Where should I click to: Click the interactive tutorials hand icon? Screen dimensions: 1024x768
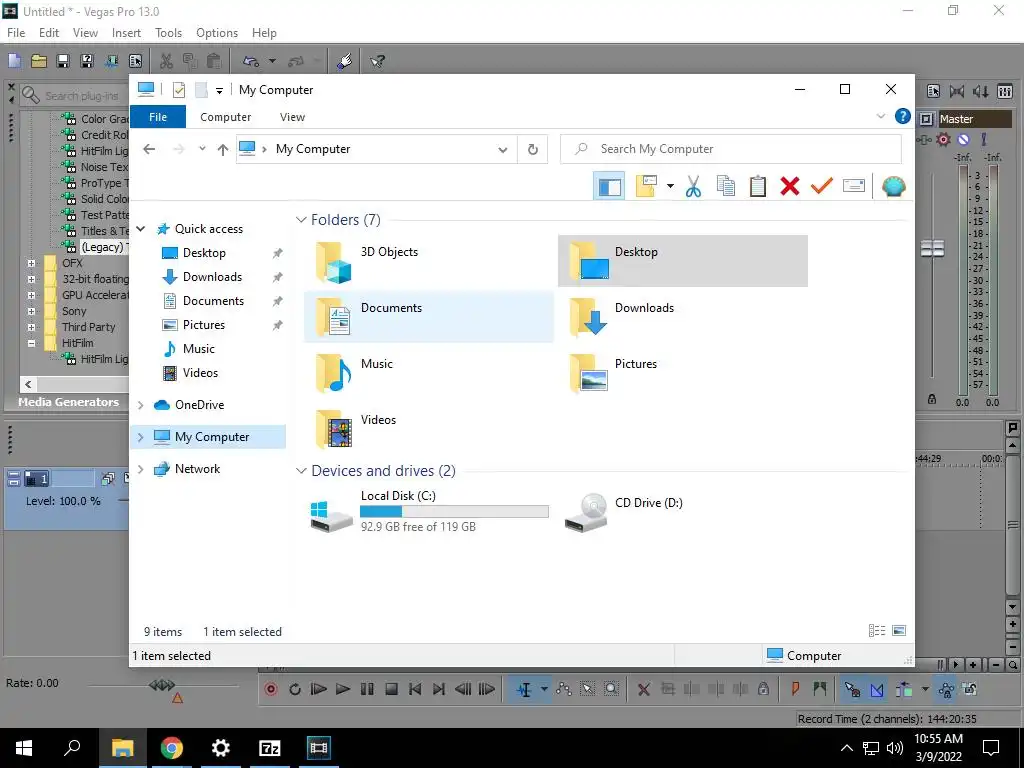point(345,61)
